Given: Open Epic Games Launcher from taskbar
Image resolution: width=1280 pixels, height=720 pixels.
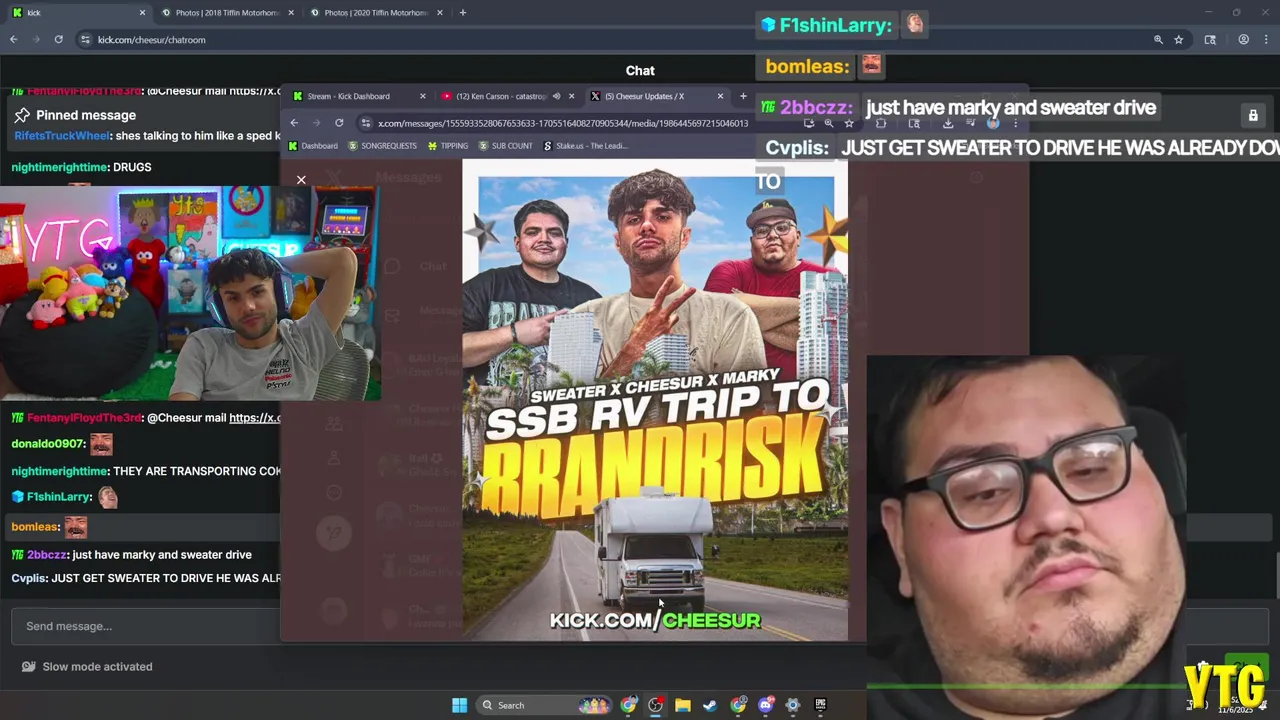Looking at the screenshot, I should point(820,705).
